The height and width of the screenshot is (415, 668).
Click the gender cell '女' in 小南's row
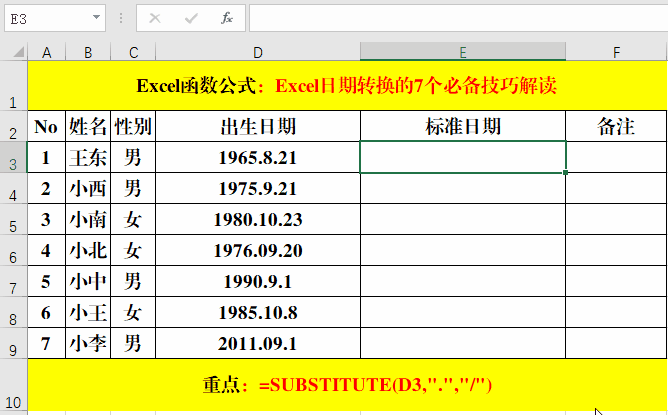[x=133, y=219]
